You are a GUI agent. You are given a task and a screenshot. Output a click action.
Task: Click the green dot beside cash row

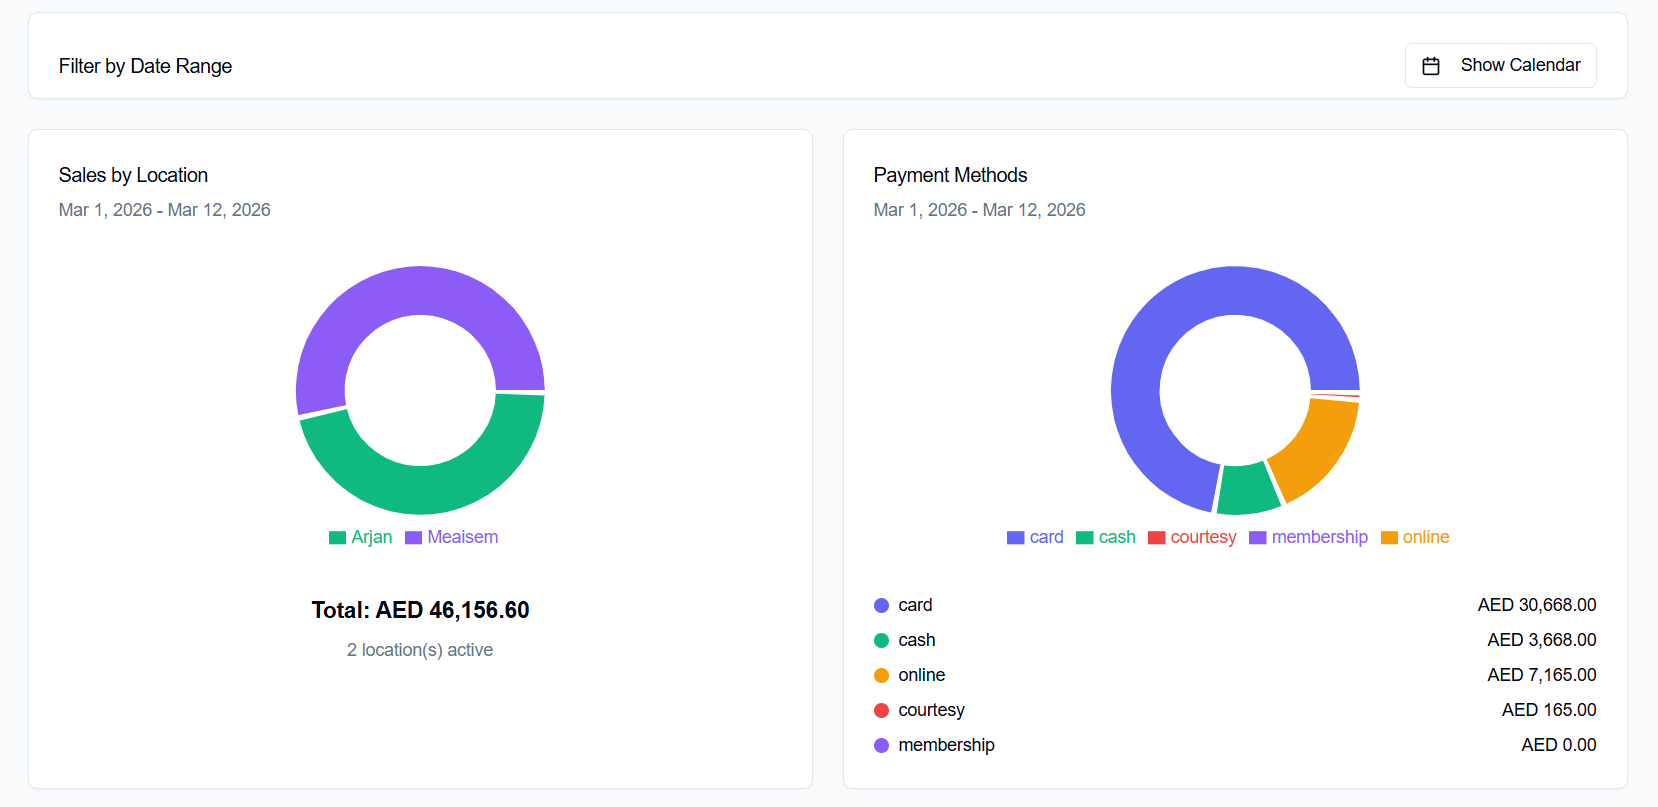point(881,640)
